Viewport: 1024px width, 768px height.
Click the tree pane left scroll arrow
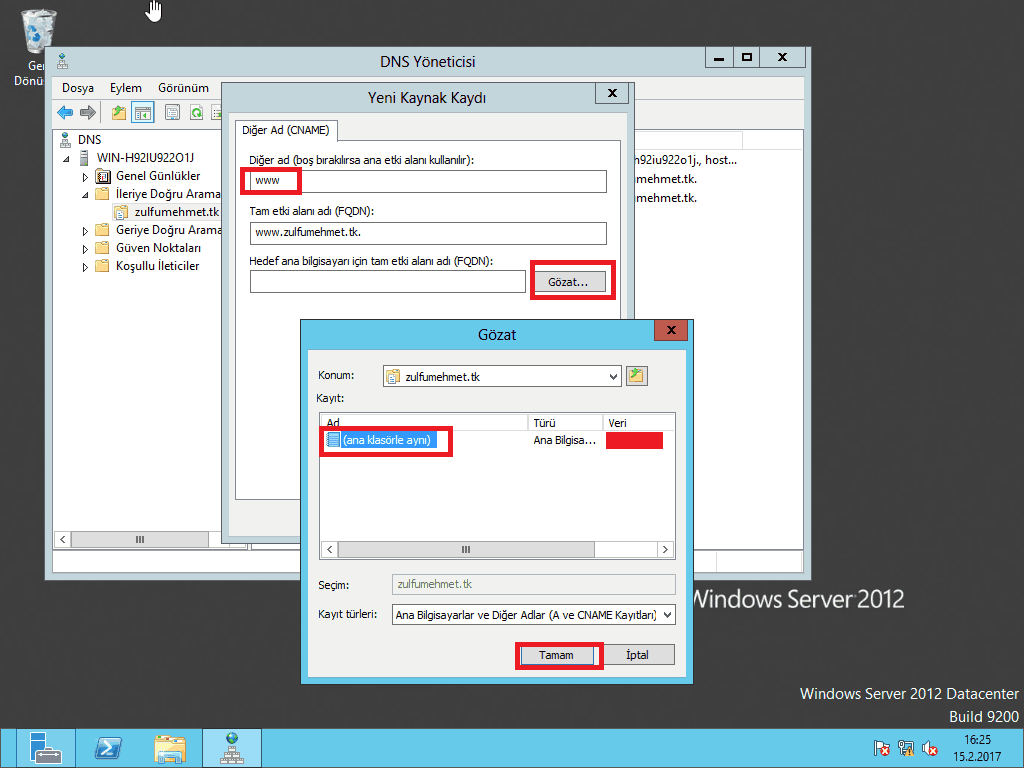(x=63, y=539)
